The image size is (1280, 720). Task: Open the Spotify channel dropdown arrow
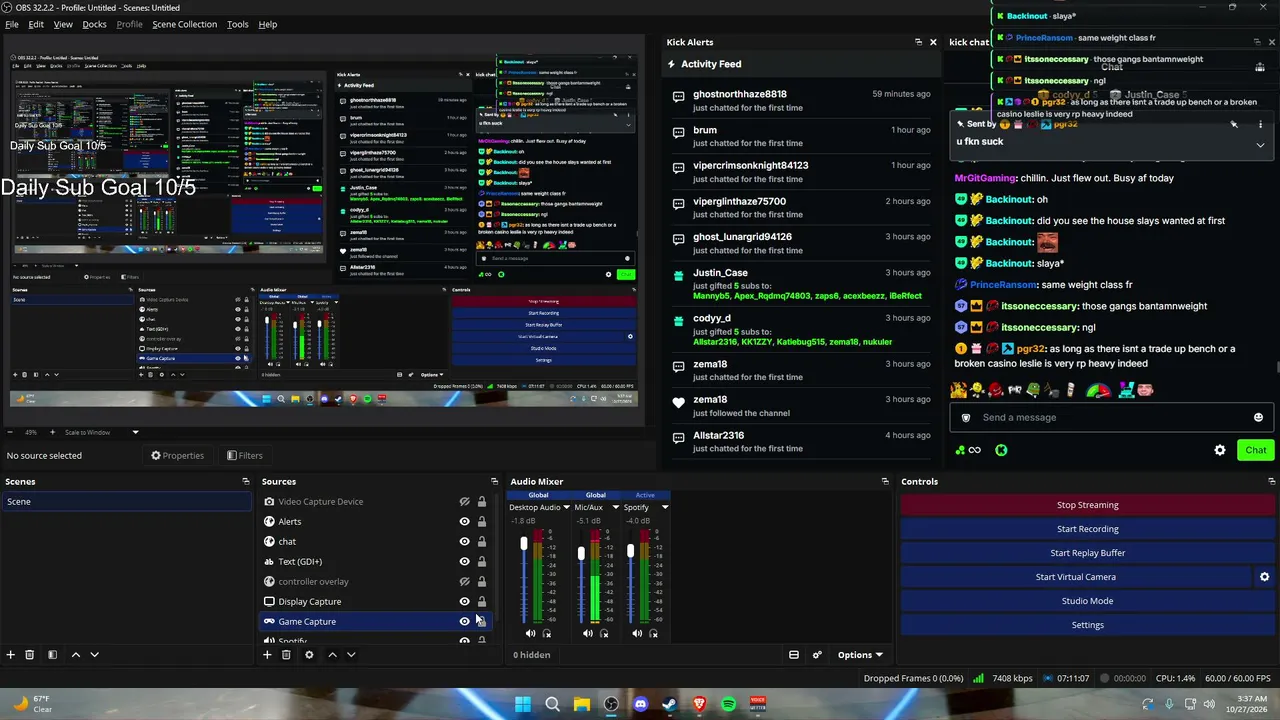coord(664,508)
